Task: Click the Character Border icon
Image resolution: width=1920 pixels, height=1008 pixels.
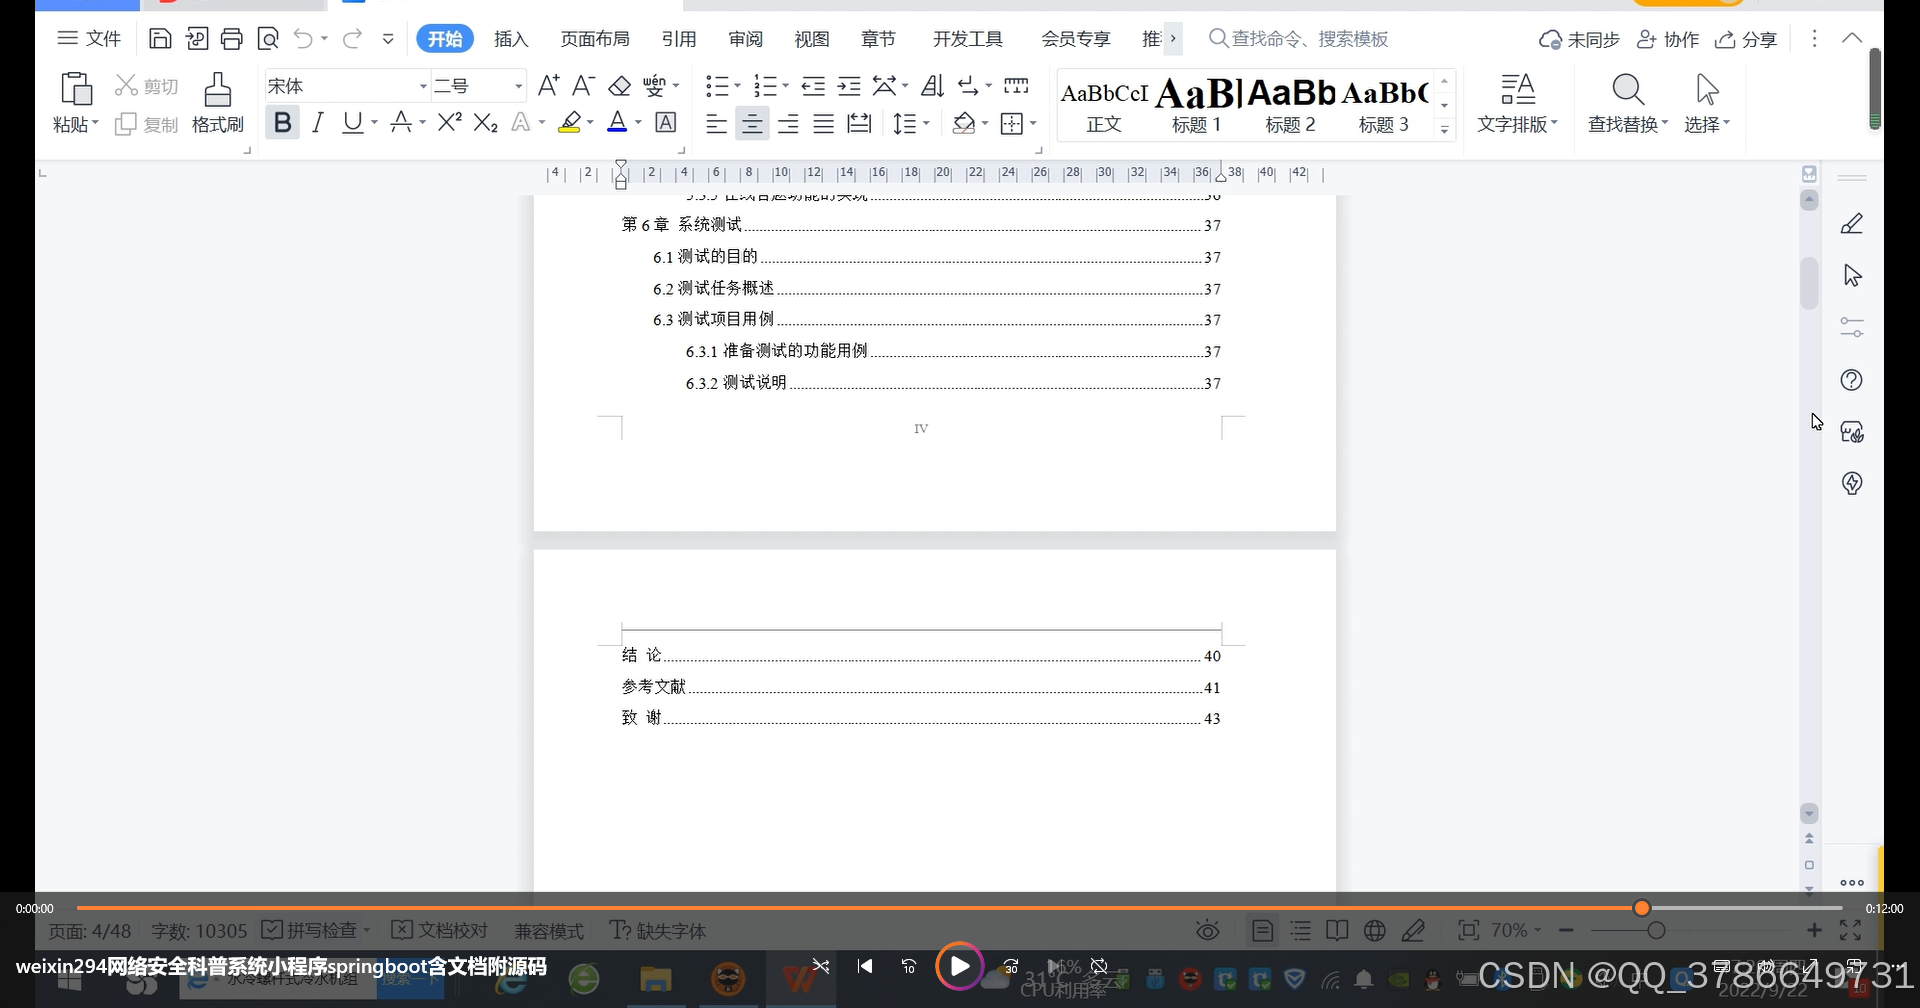Action: tap(666, 122)
